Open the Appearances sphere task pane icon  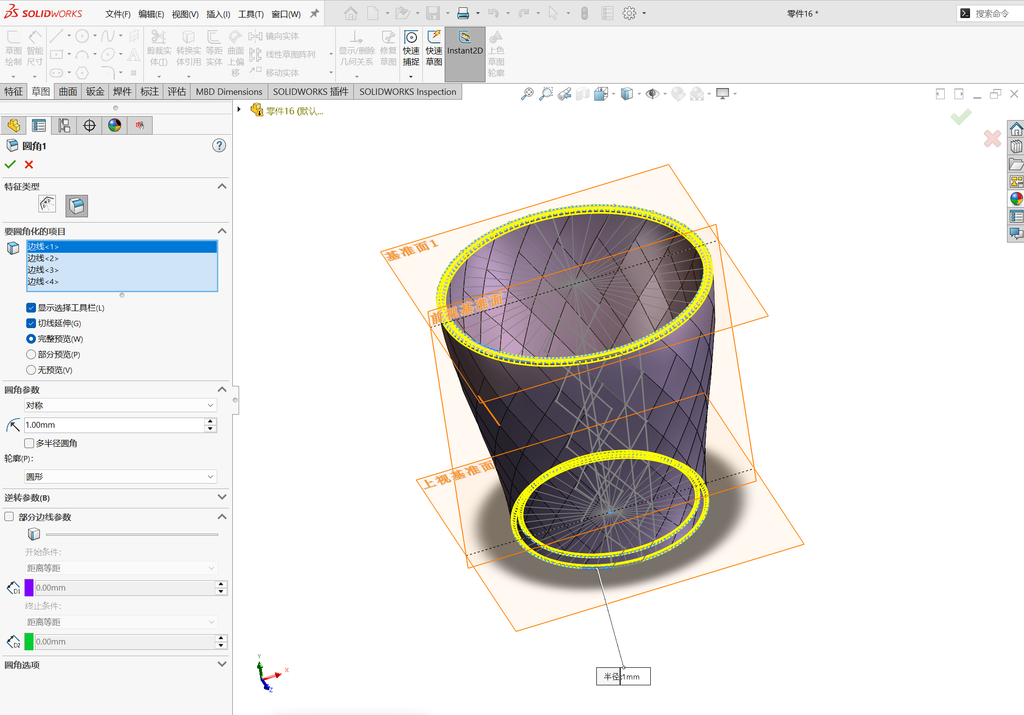1016,199
